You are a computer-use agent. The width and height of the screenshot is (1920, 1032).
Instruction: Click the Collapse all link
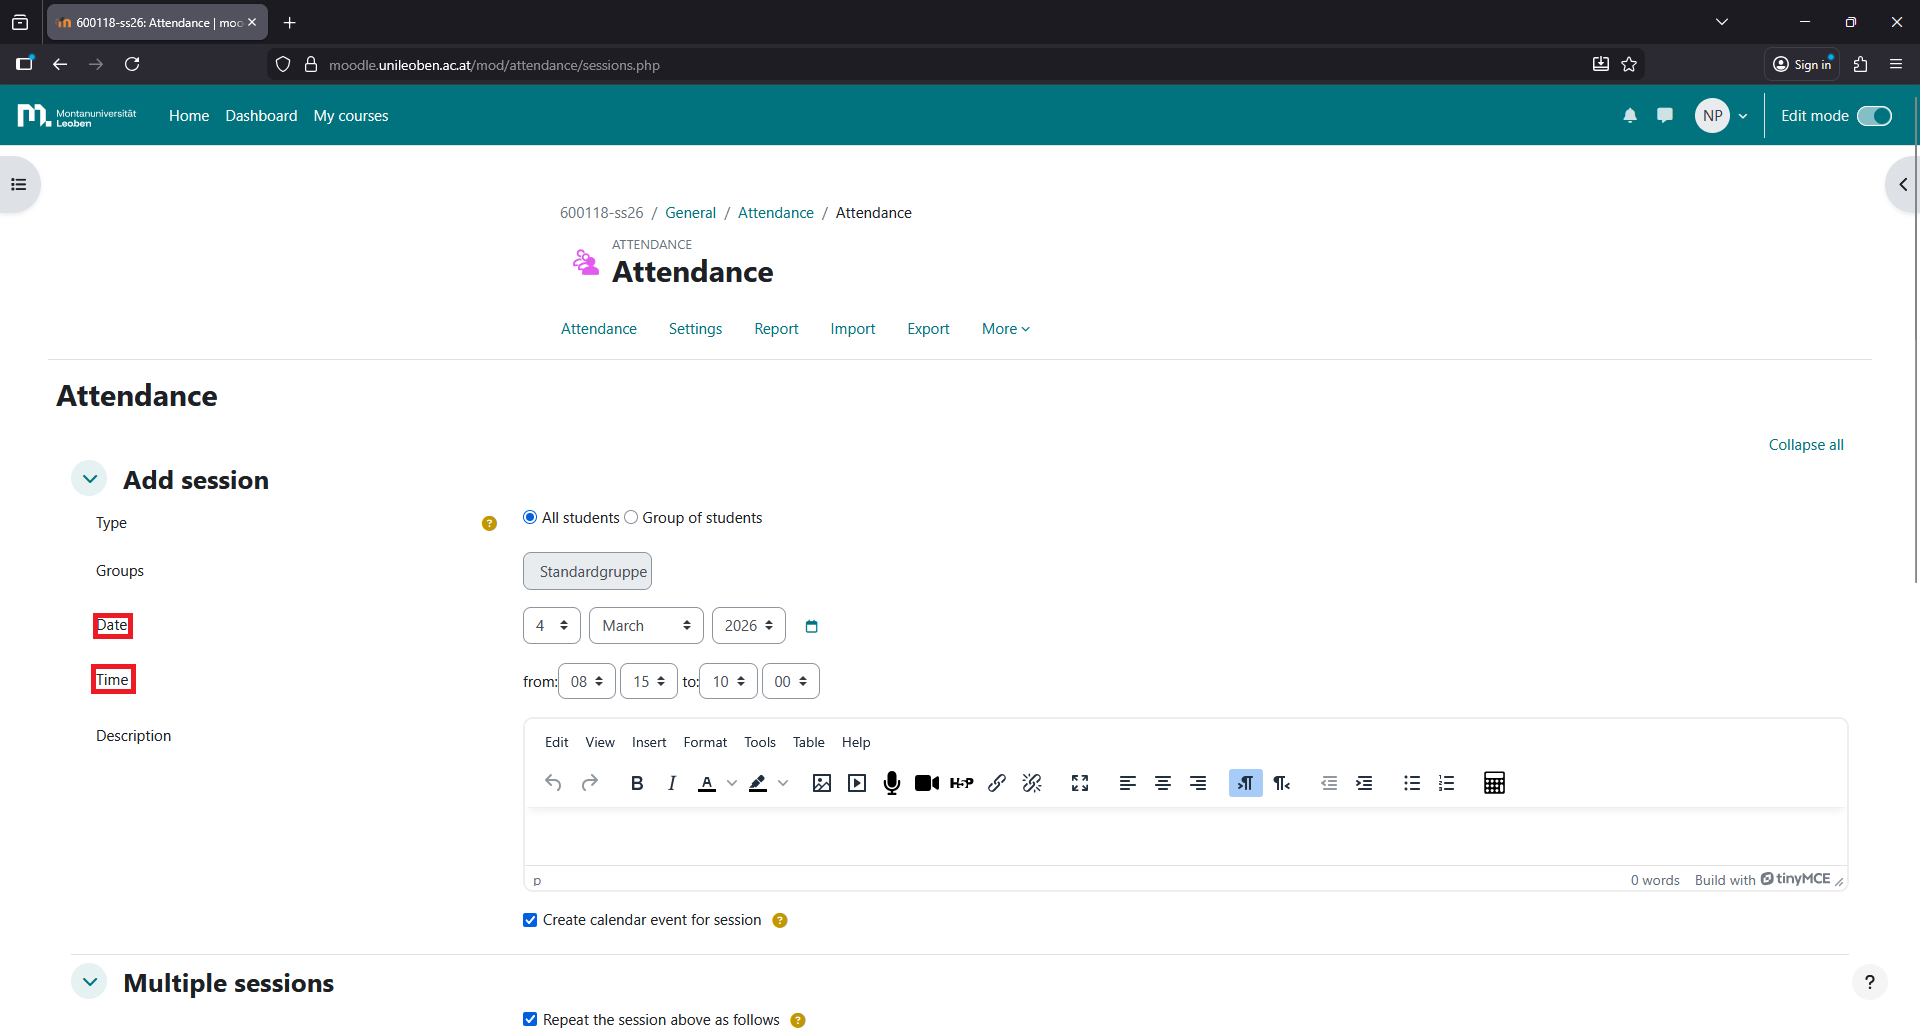point(1805,445)
